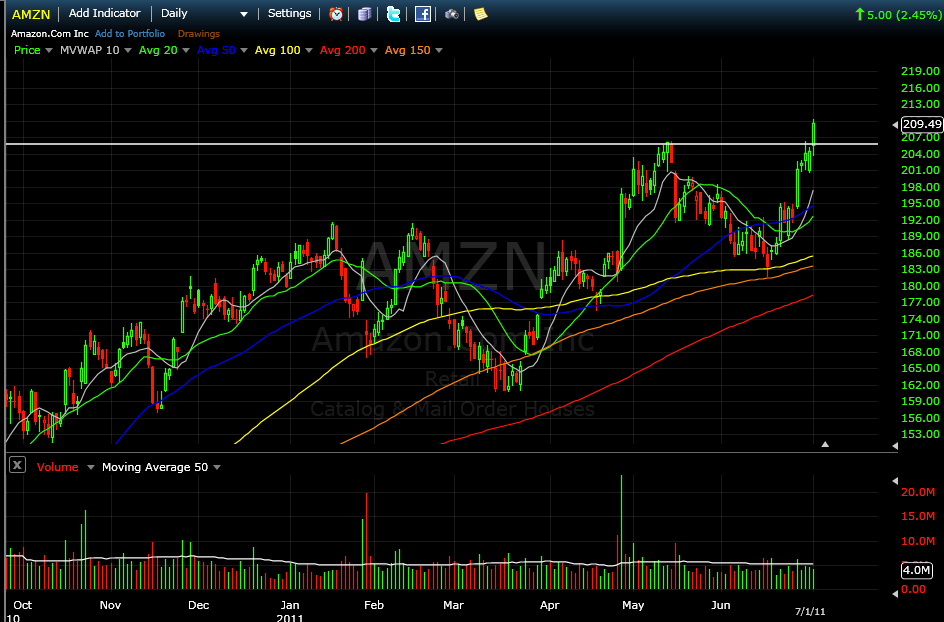Click scale arrow below the 153.00 label

895,446
